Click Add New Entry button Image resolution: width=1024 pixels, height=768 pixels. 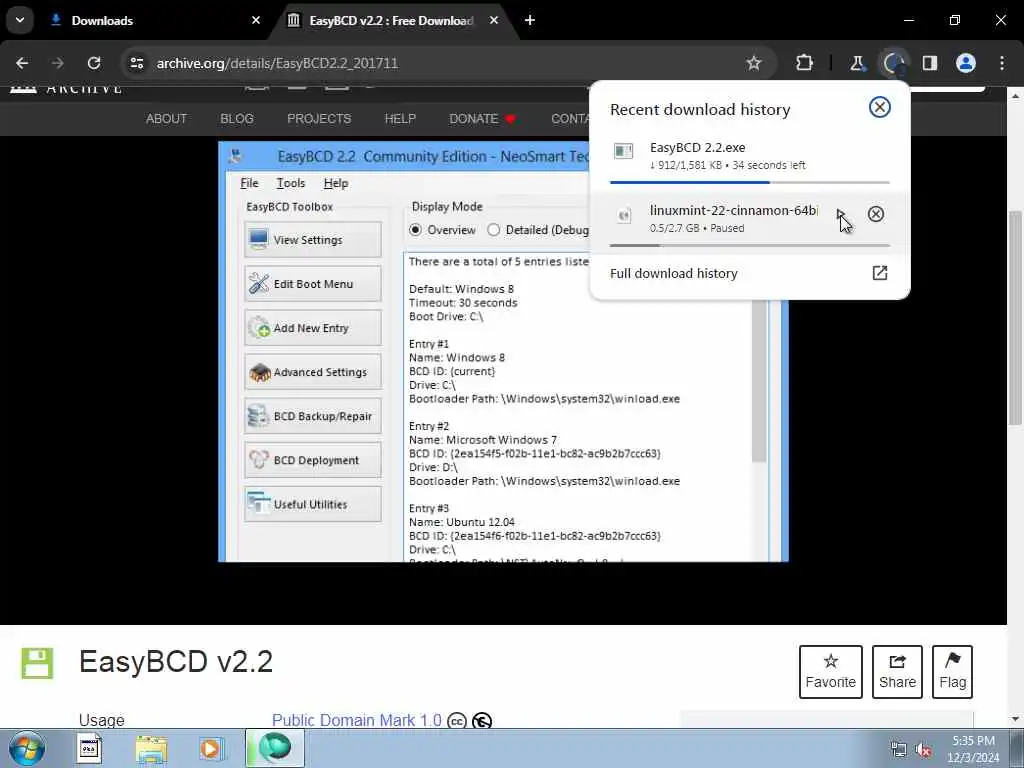point(313,328)
